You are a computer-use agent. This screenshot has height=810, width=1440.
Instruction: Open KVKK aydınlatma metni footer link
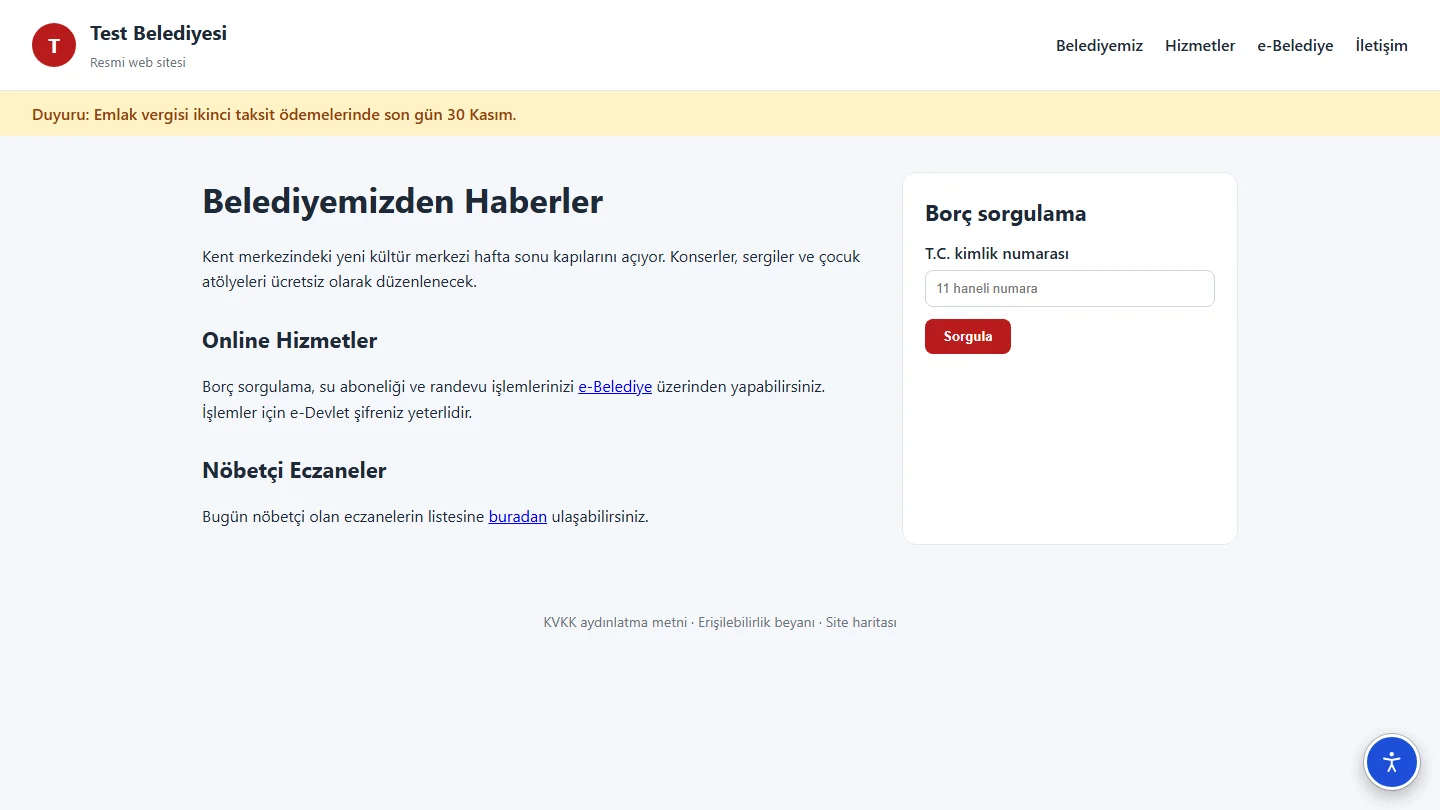(x=615, y=622)
